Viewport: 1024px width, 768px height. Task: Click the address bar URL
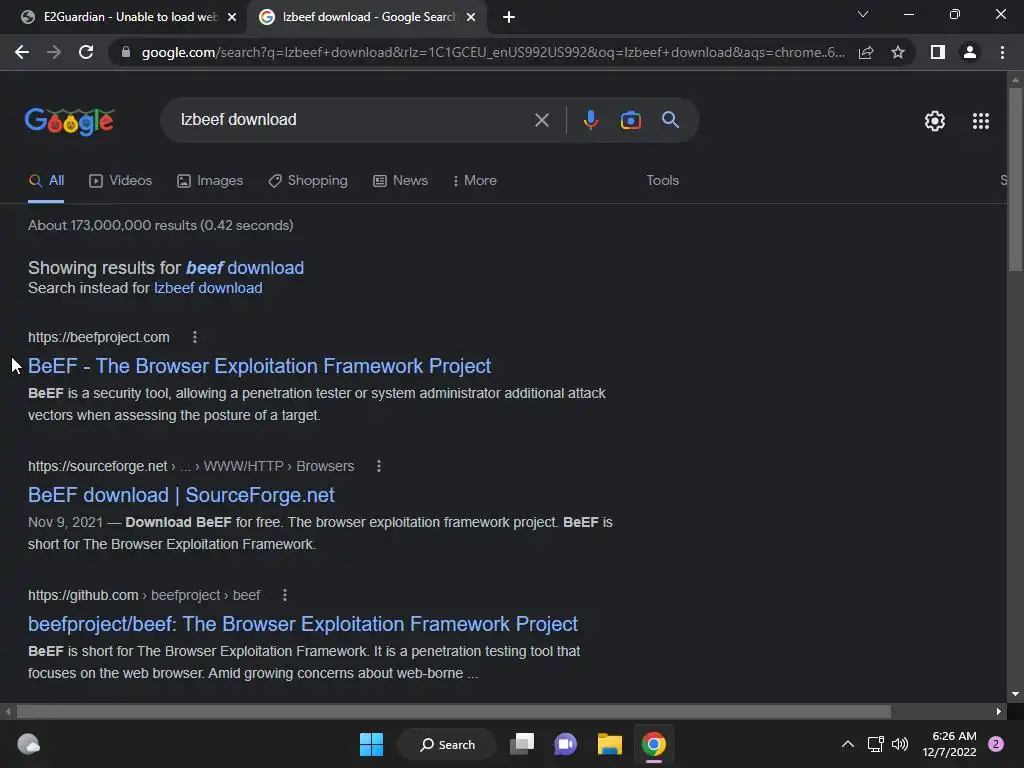[493, 52]
